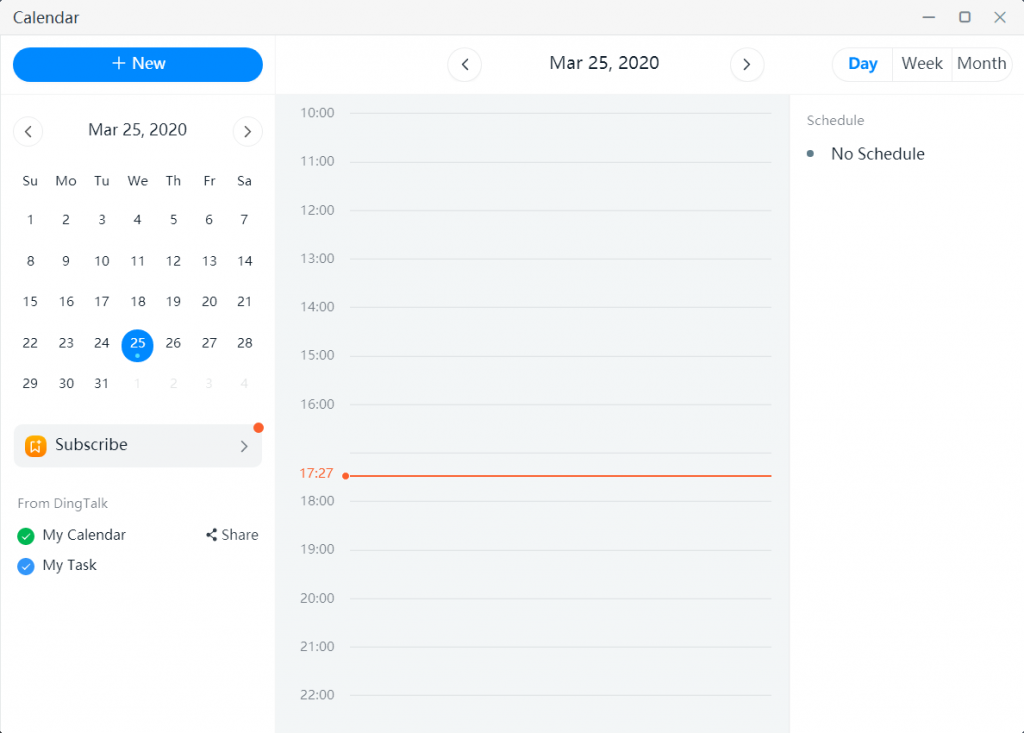Image resolution: width=1024 pixels, height=733 pixels.
Task: Switch to the Week view tab
Action: point(921,64)
